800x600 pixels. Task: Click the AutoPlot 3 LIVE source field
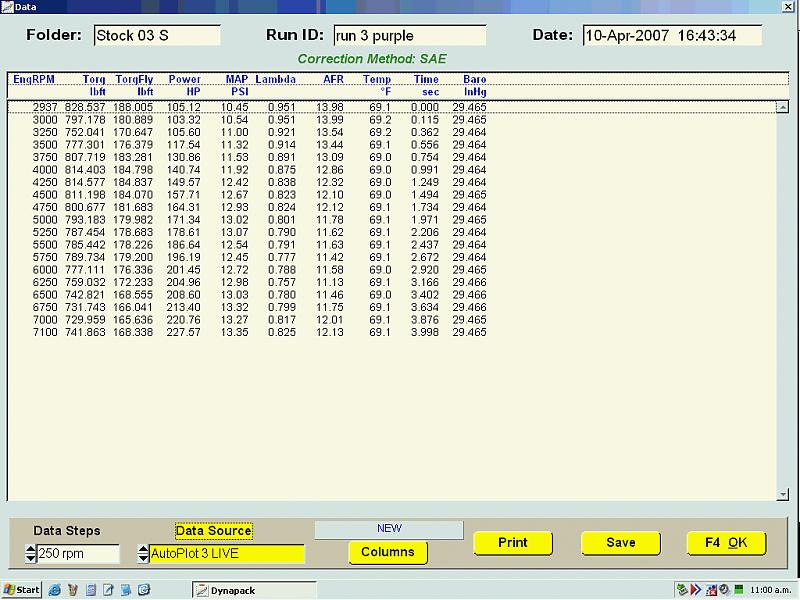[x=227, y=554]
